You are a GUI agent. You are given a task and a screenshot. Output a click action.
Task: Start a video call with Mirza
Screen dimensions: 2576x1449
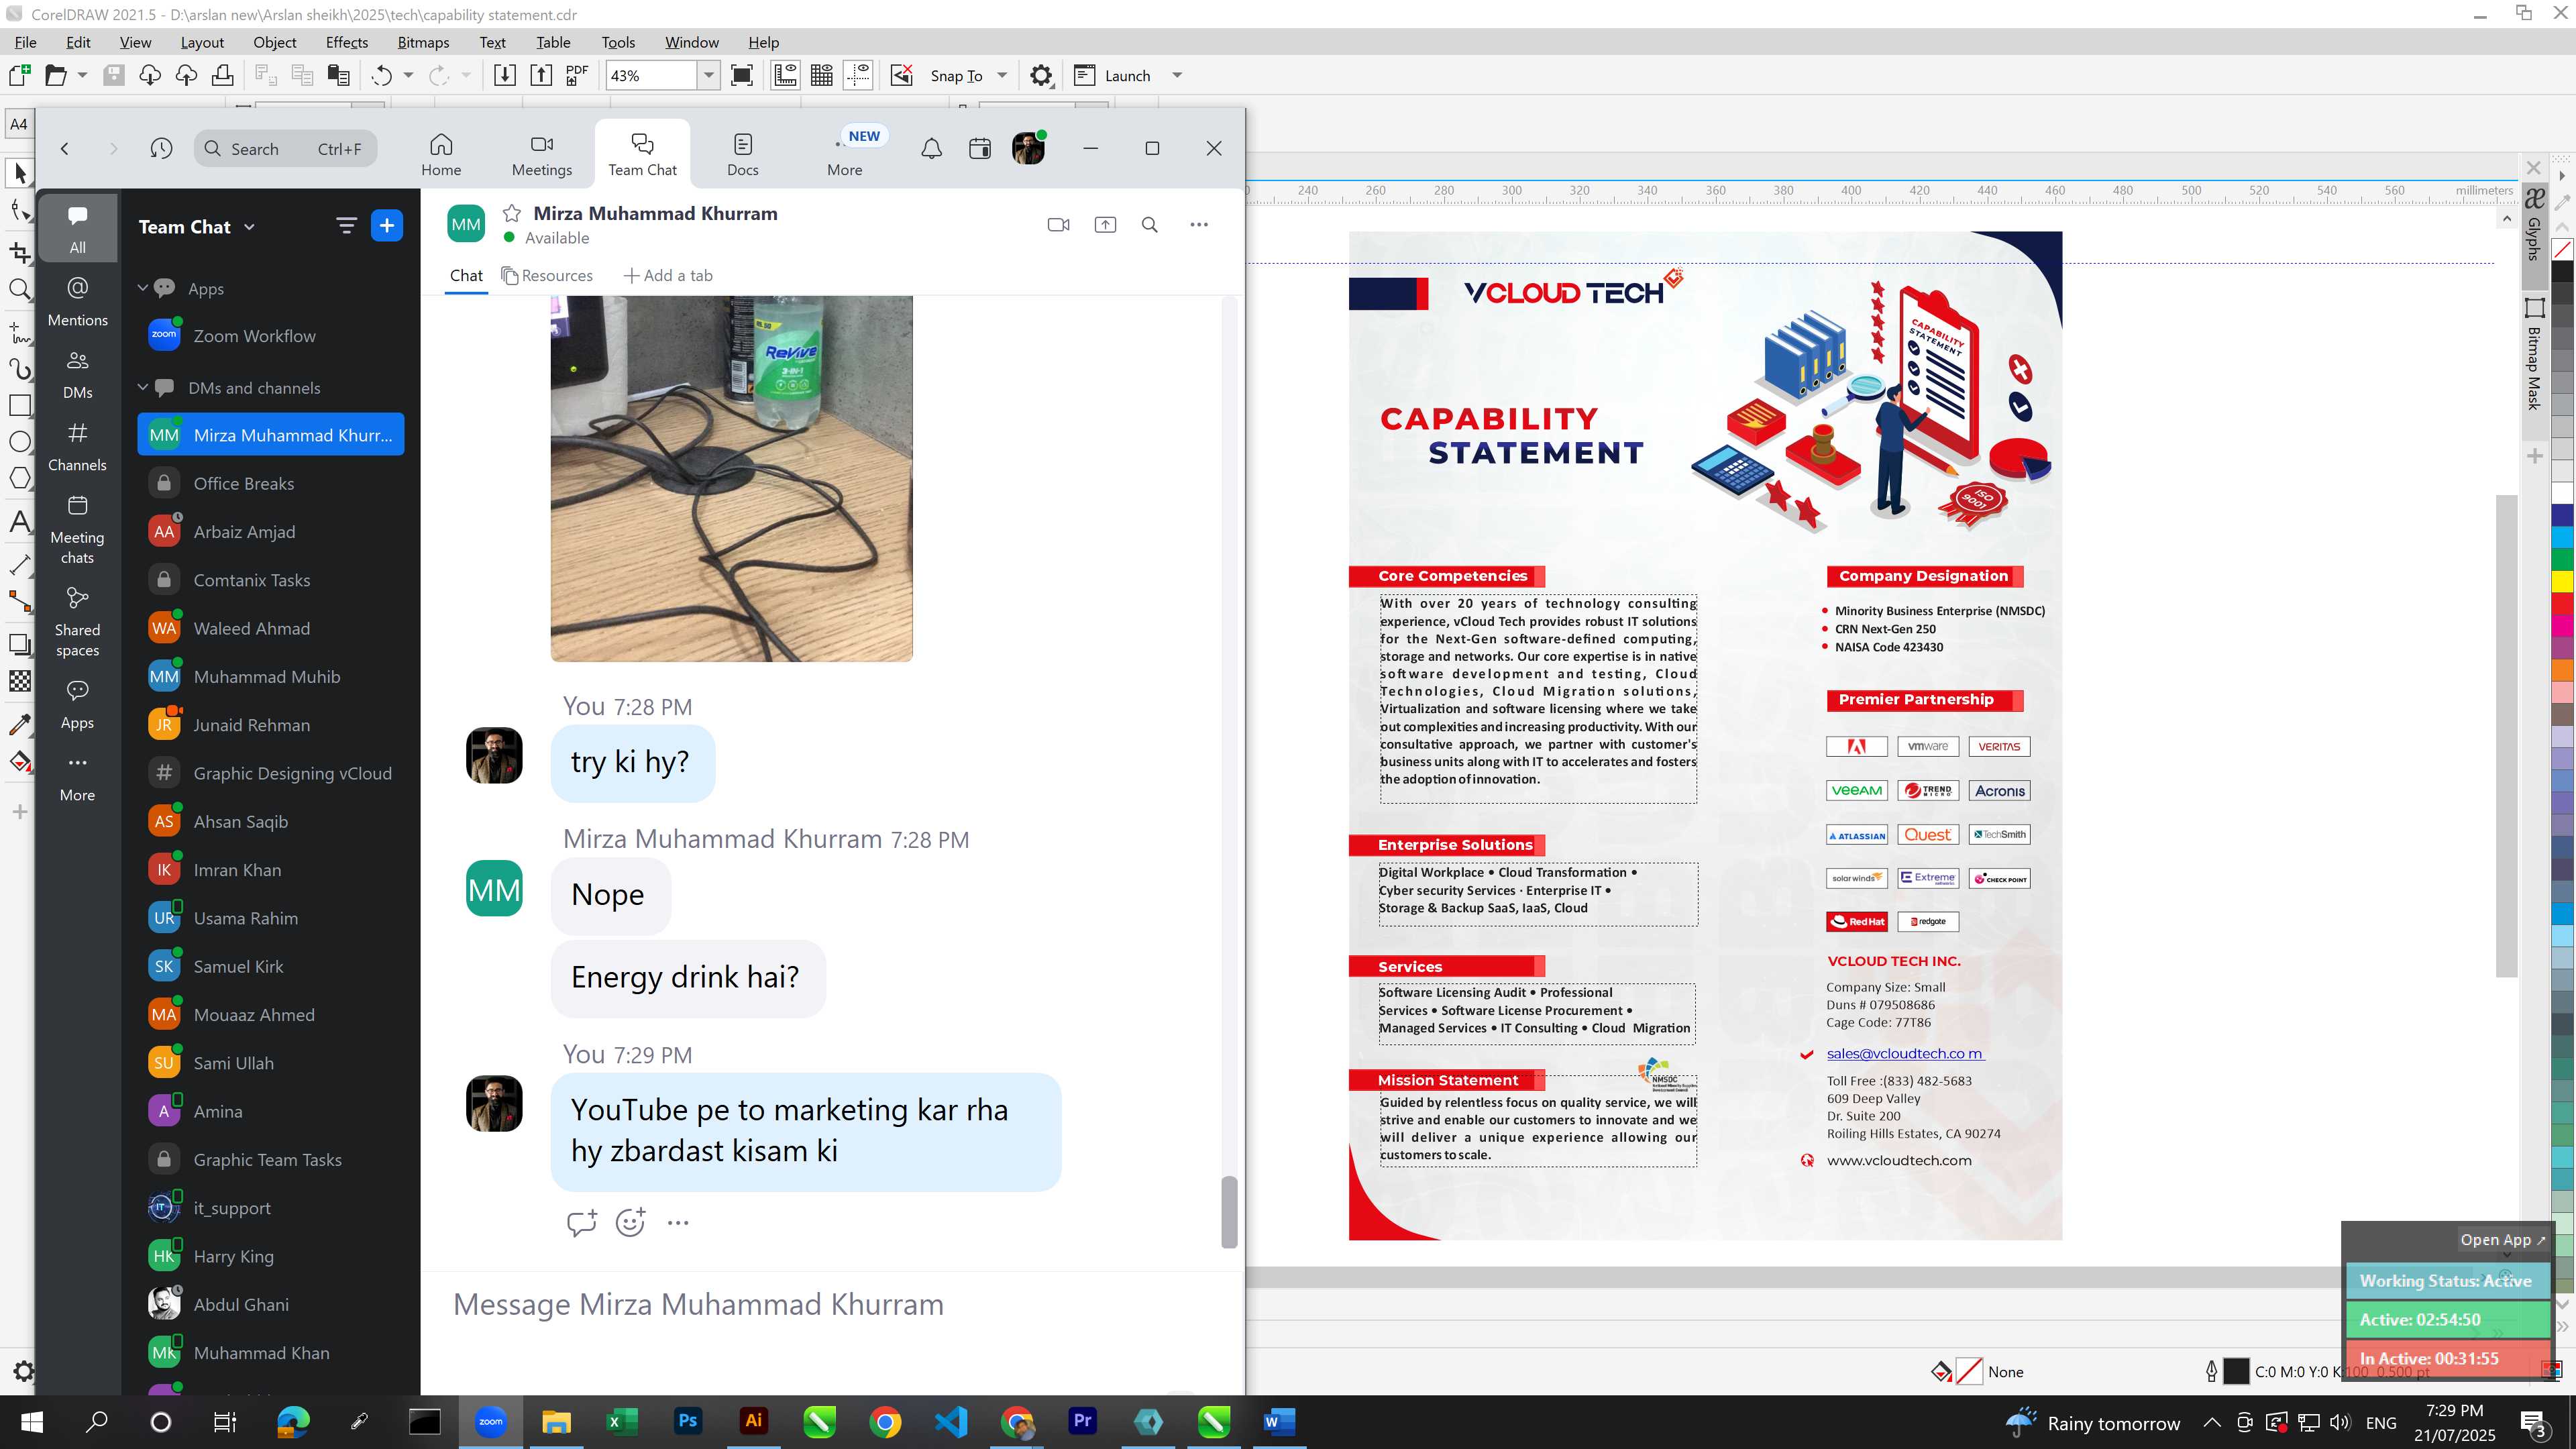pyautogui.click(x=1058, y=225)
